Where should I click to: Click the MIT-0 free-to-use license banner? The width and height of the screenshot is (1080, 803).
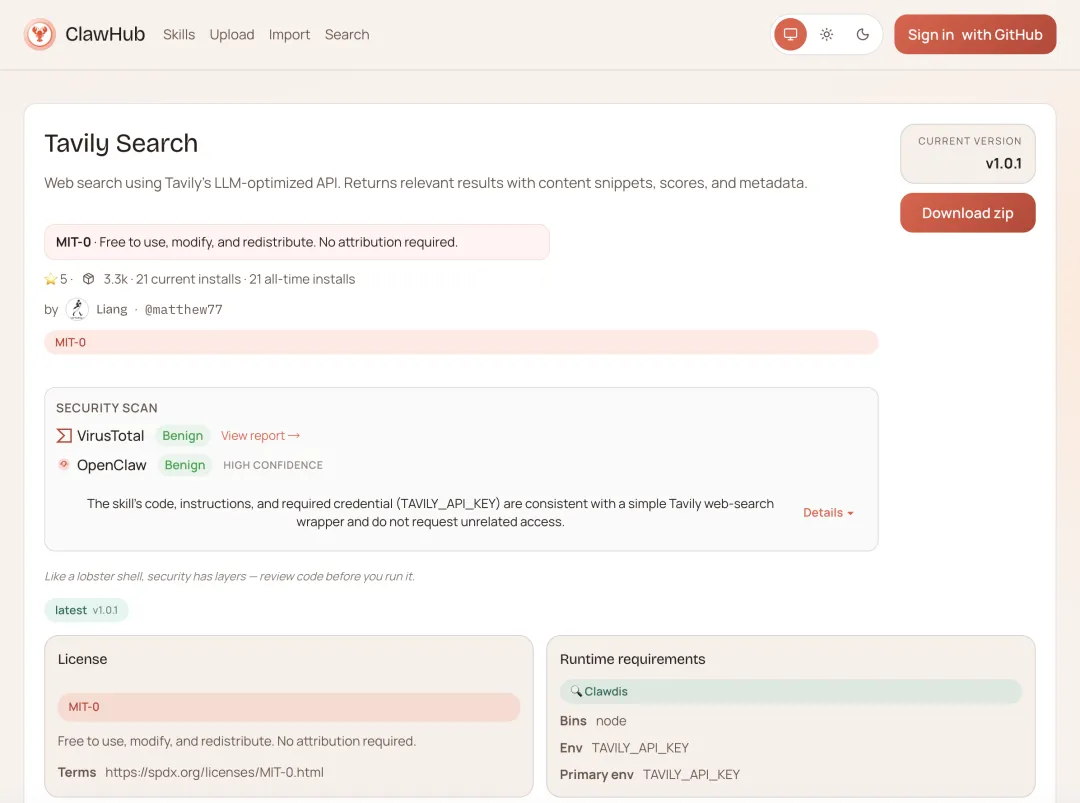297,242
